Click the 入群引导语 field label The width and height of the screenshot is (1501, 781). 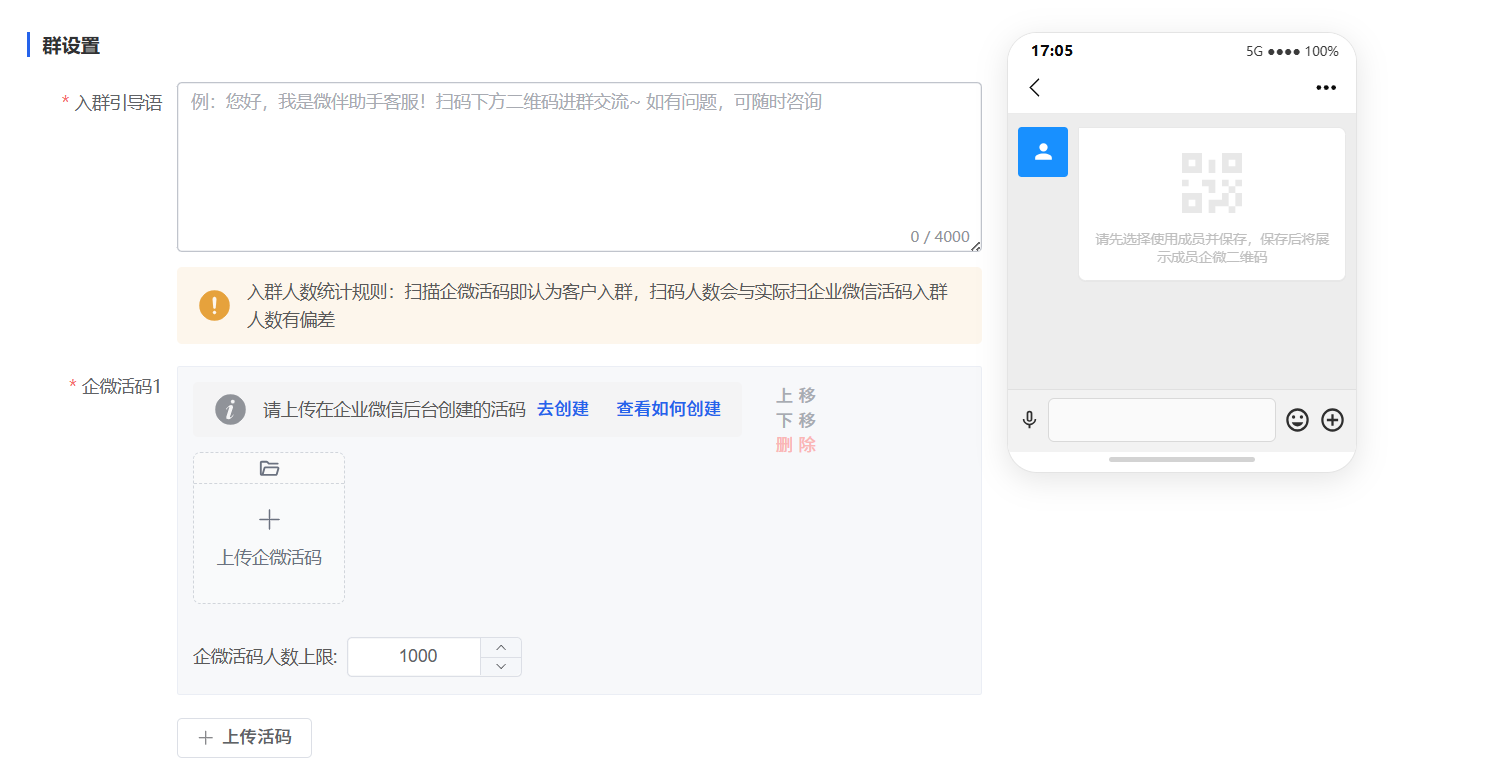[118, 102]
